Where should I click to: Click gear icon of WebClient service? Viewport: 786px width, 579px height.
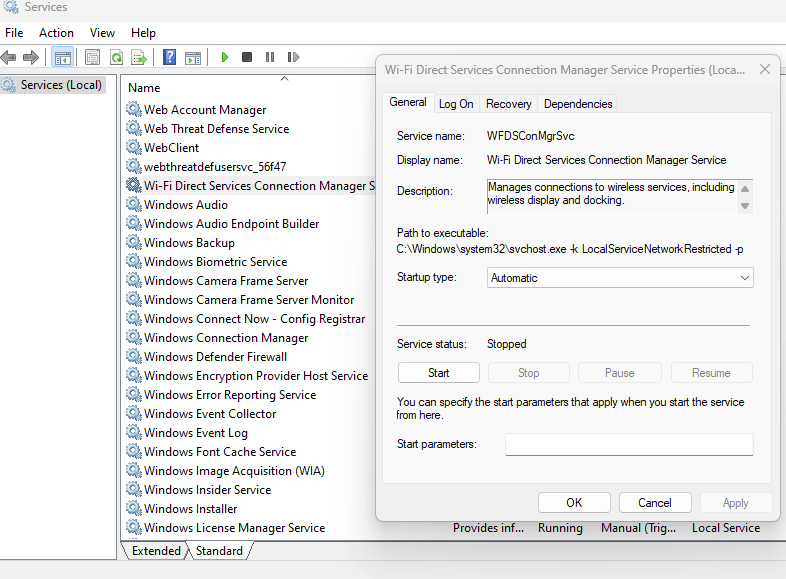[133, 147]
